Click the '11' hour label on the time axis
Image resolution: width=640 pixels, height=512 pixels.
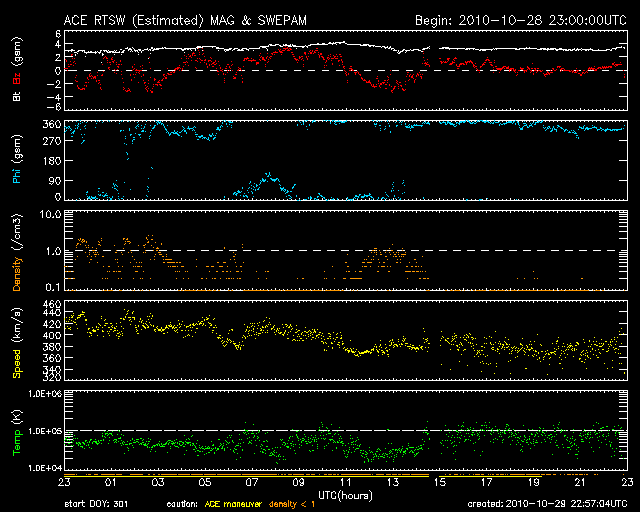346,483
